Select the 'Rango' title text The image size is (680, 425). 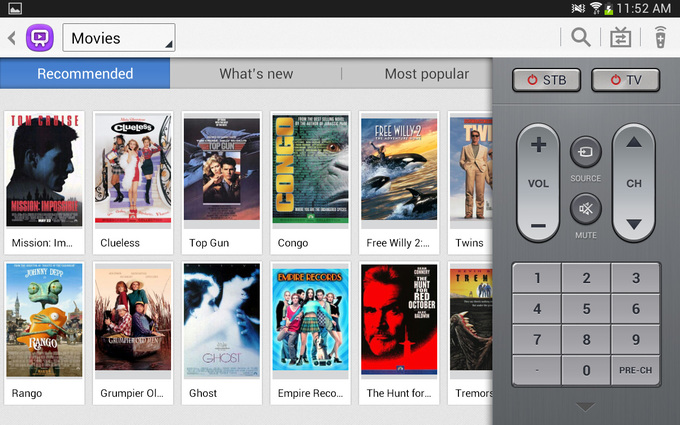(x=27, y=393)
